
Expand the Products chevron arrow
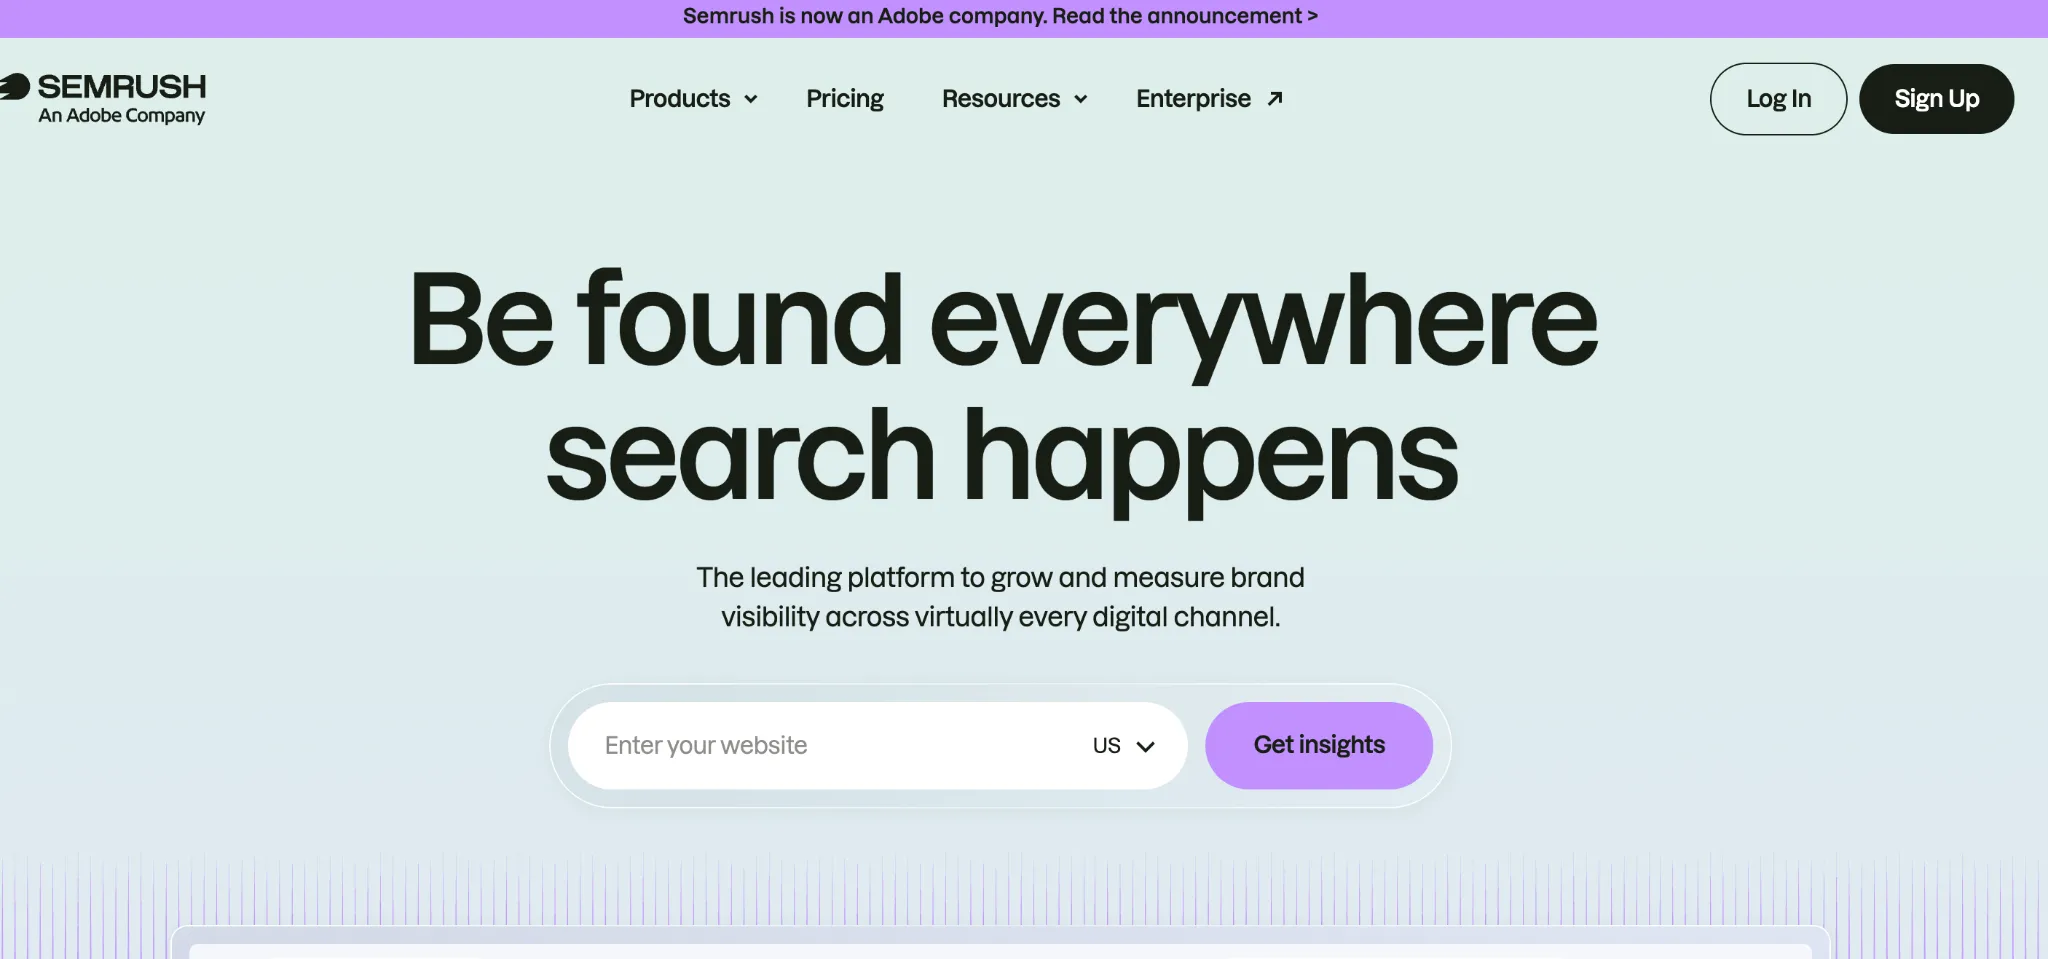click(x=751, y=99)
